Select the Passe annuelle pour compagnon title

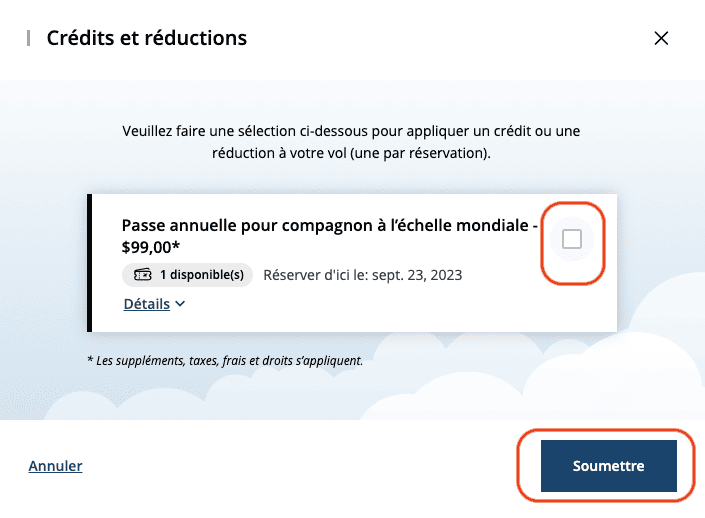[x=329, y=227]
